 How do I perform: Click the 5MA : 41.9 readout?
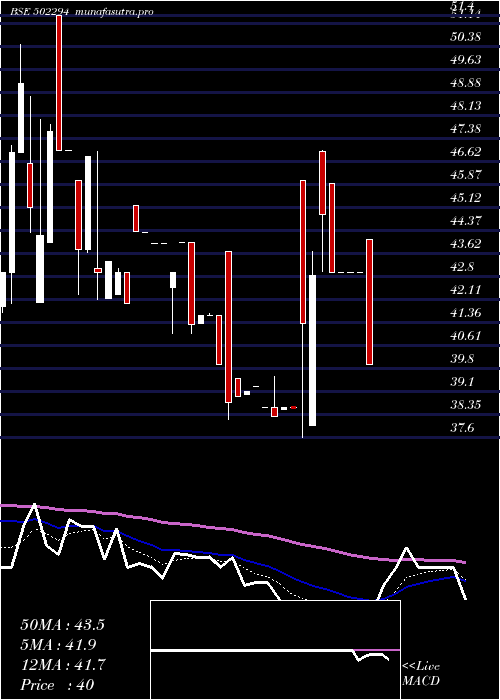tap(58, 645)
